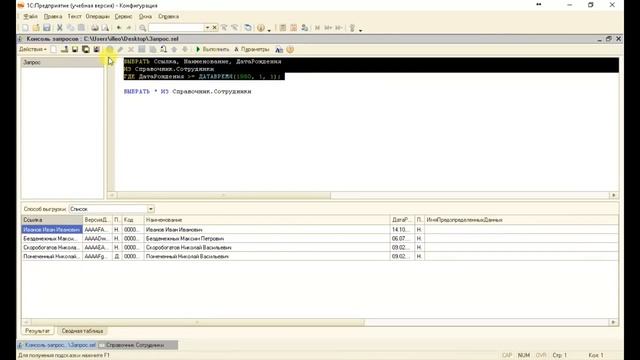Open the Calculator icon
The image size is (640, 360).
coord(282,28)
